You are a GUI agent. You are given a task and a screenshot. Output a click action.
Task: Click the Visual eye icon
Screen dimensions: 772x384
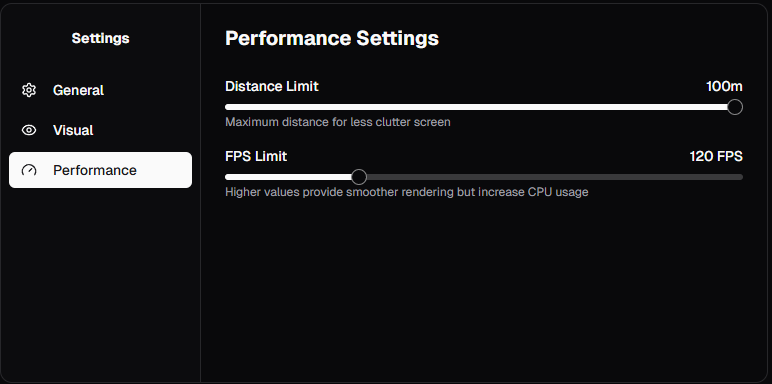pyautogui.click(x=29, y=130)
